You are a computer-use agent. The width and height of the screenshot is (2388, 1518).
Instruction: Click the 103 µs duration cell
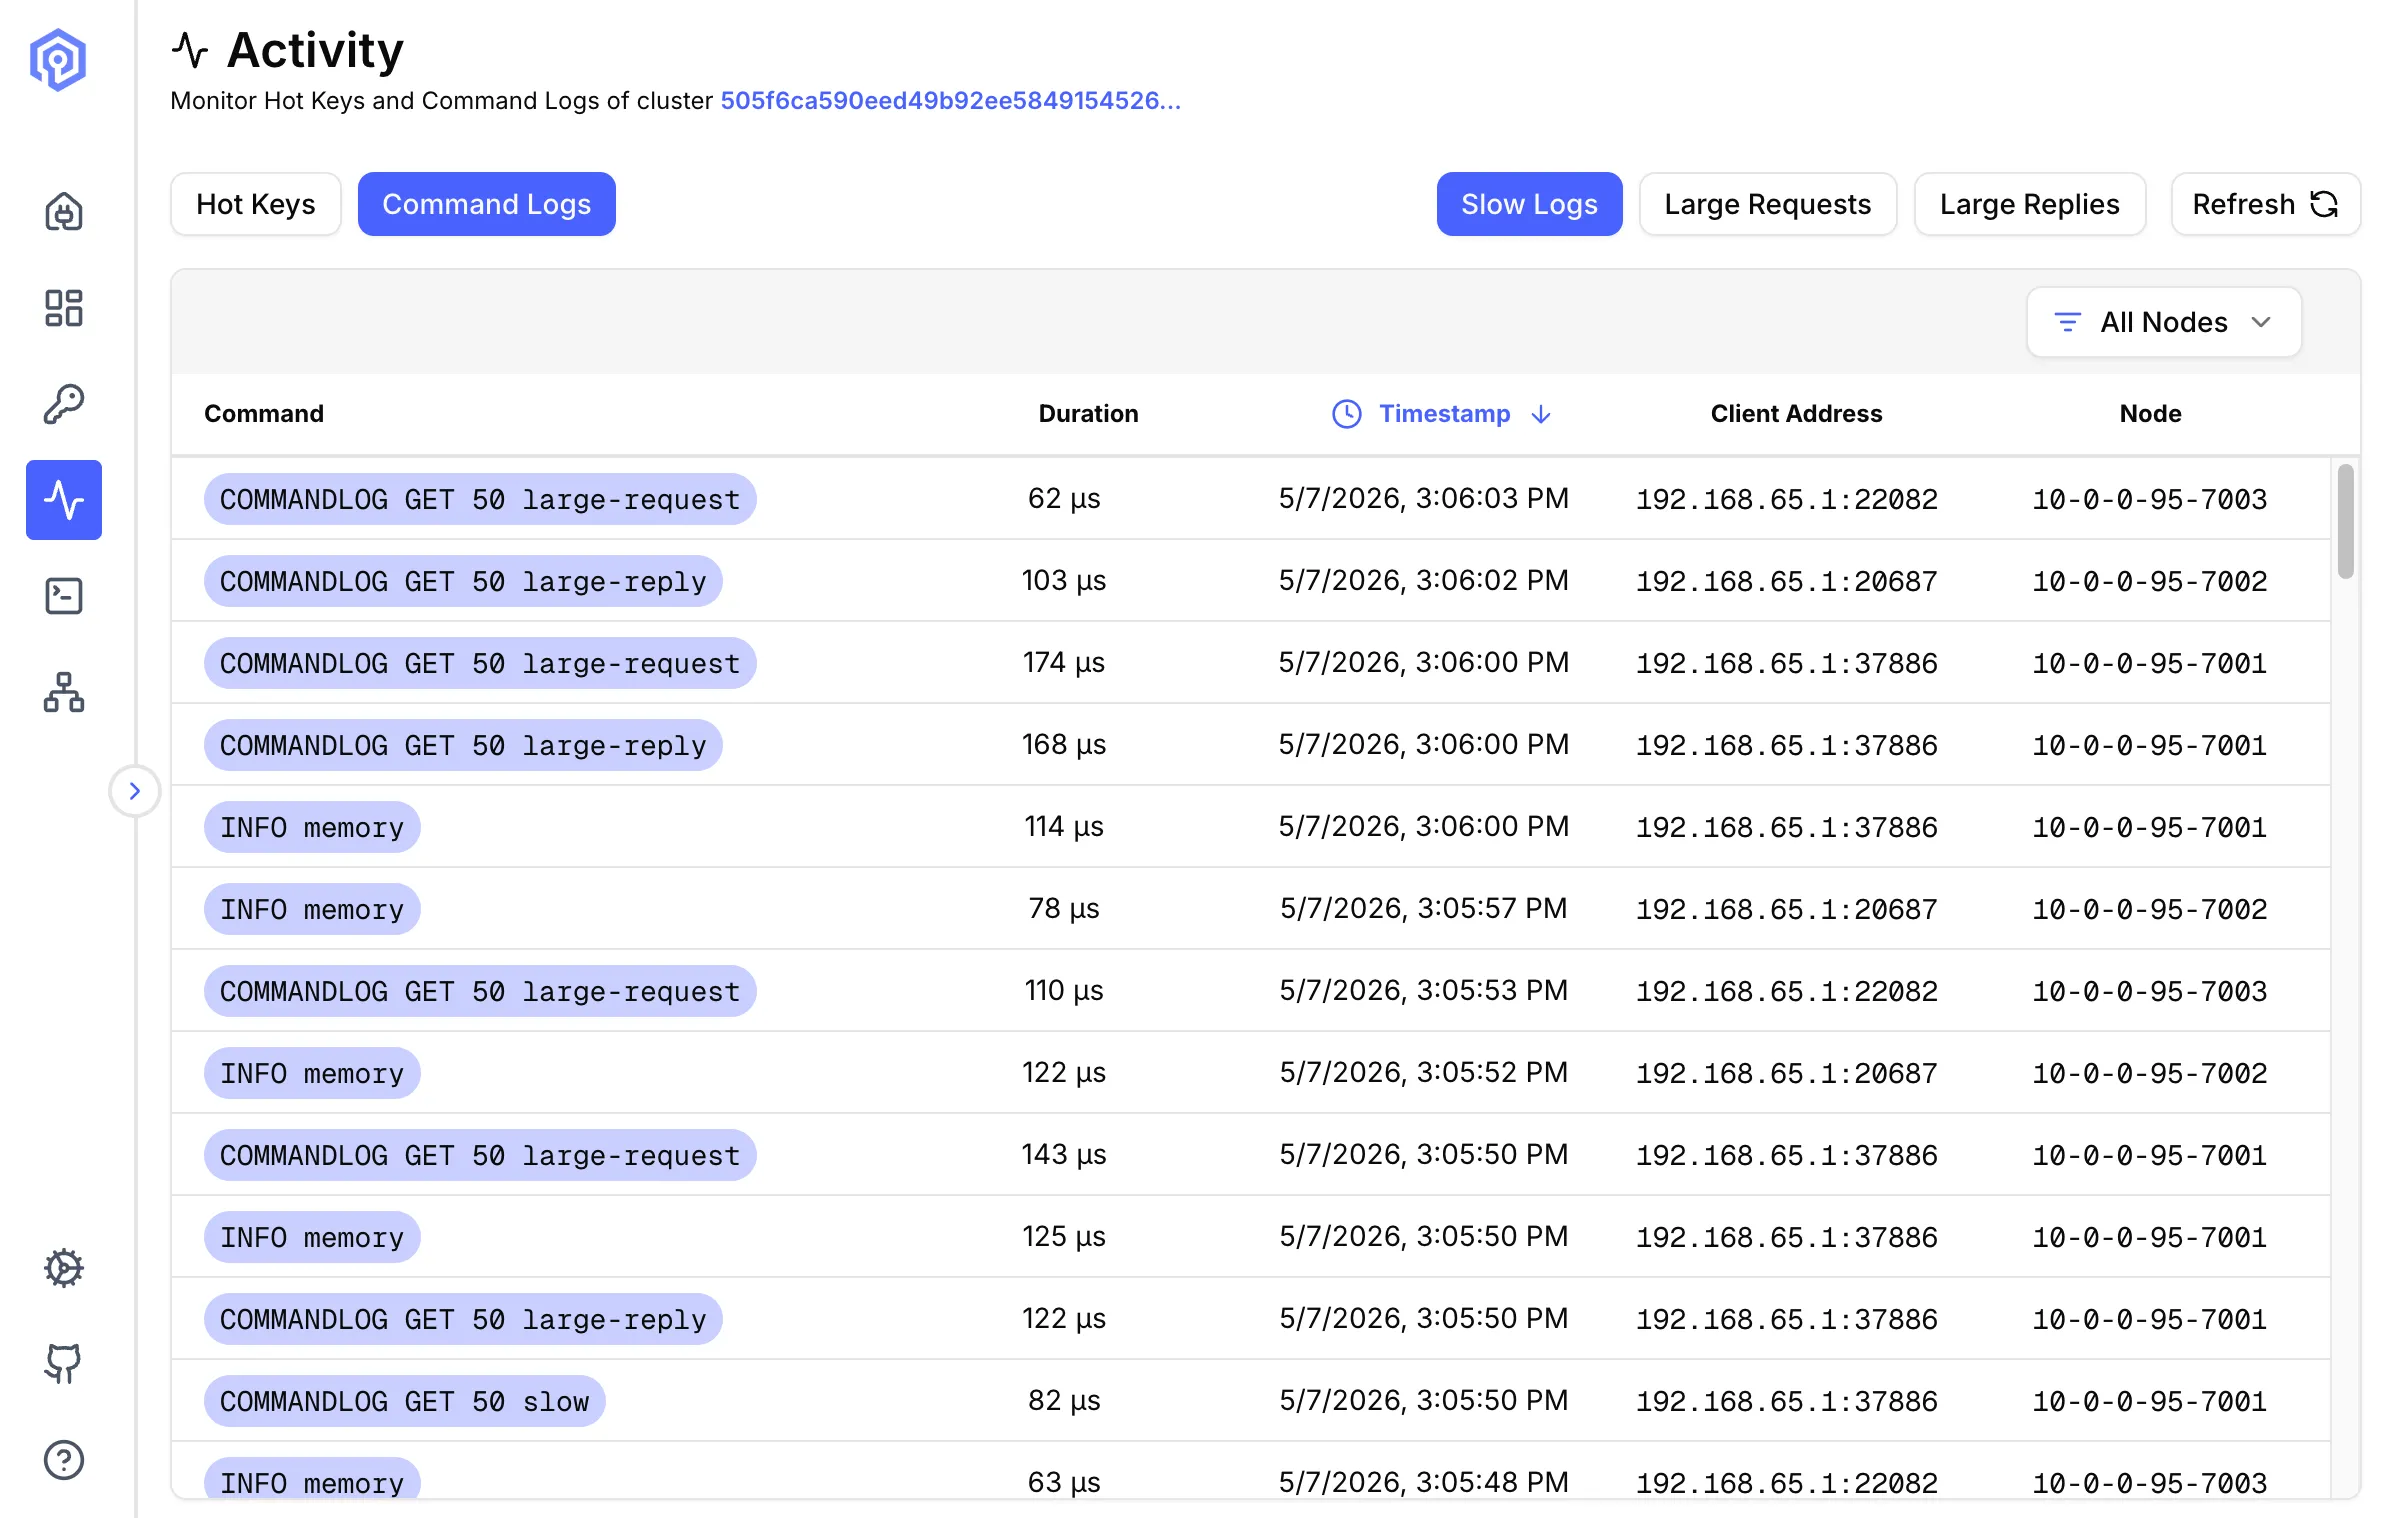1064,581
